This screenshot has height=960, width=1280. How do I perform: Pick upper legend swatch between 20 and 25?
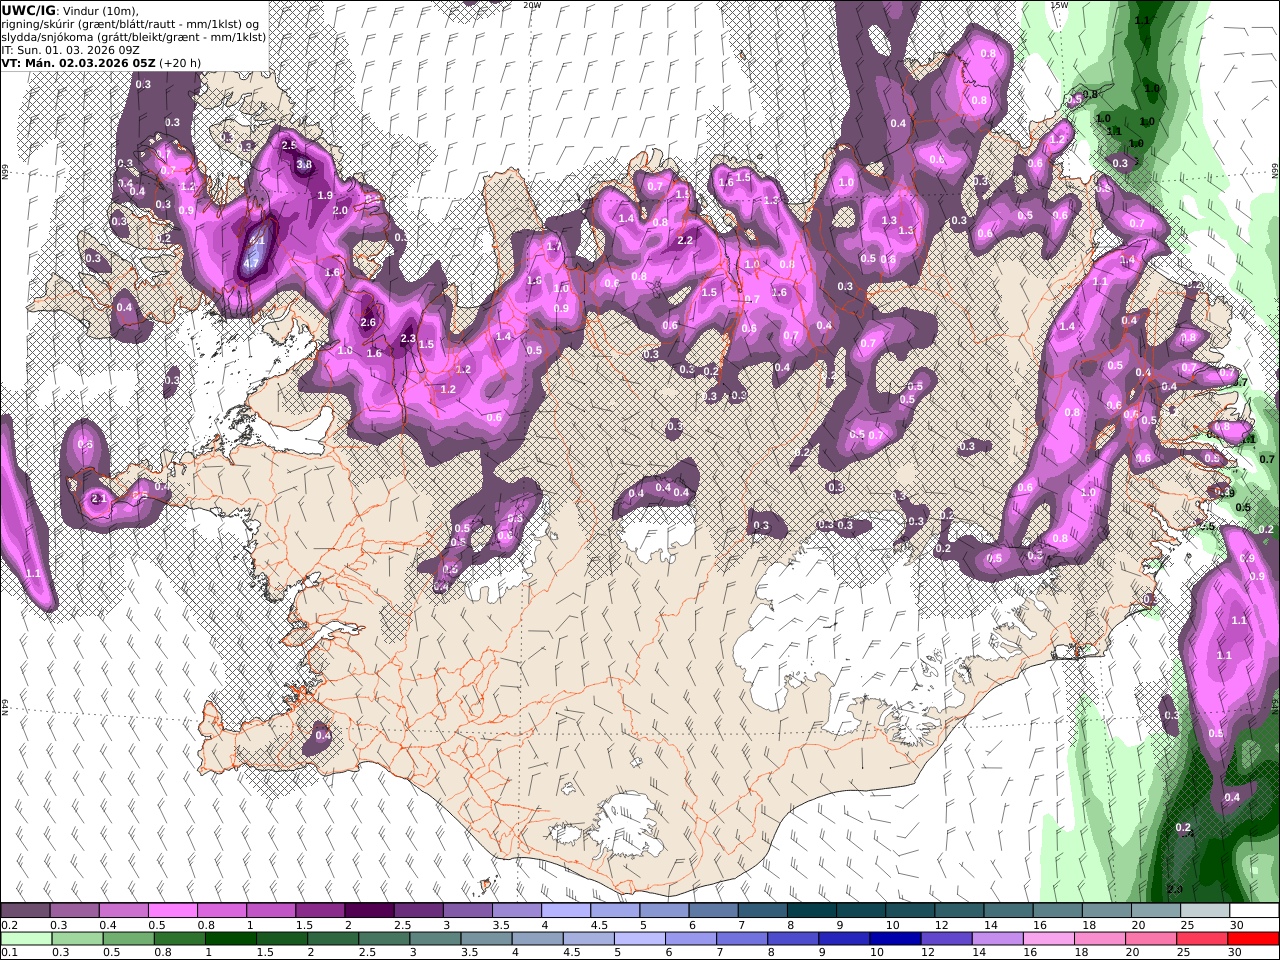(x=1156, y=911)
